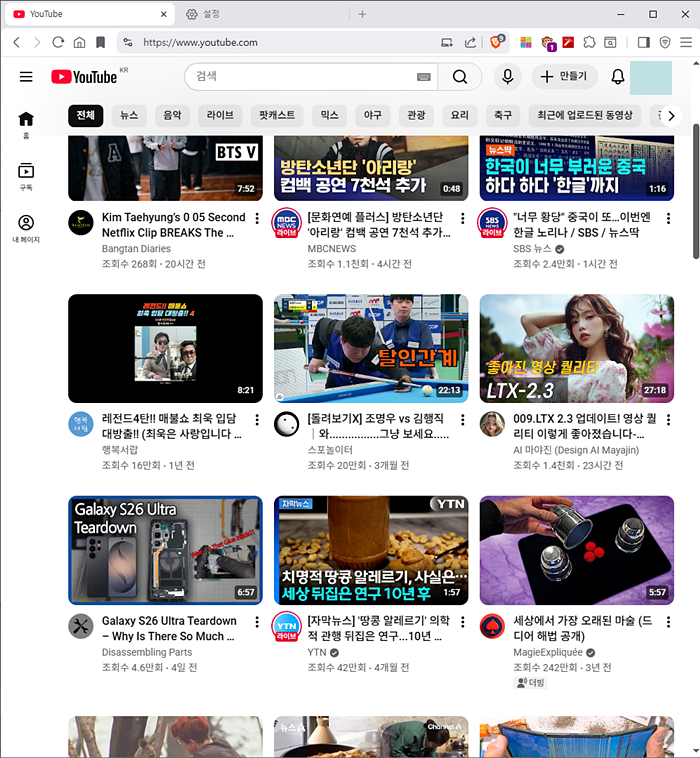Share this page via the share icon
The width and height of the screenshot is (700, 758).
[470, 43]
